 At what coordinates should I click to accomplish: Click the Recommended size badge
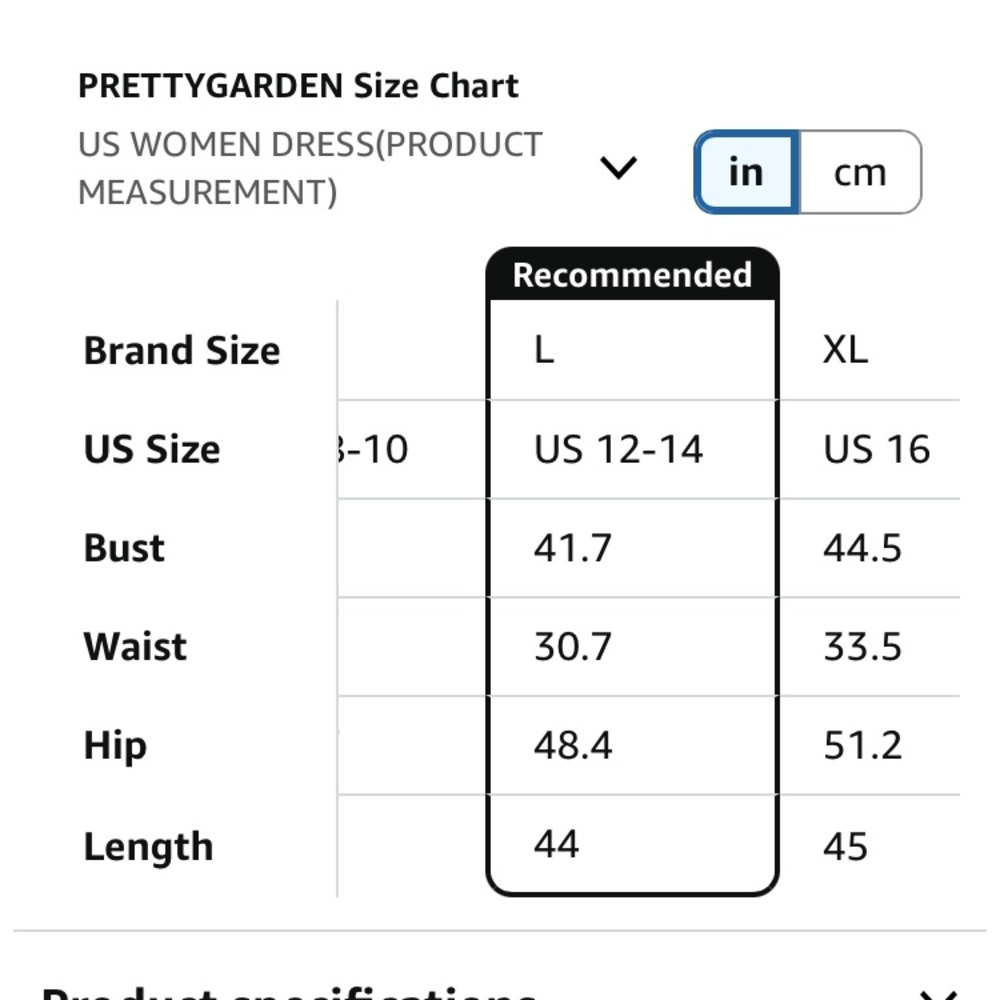point(632,275)
